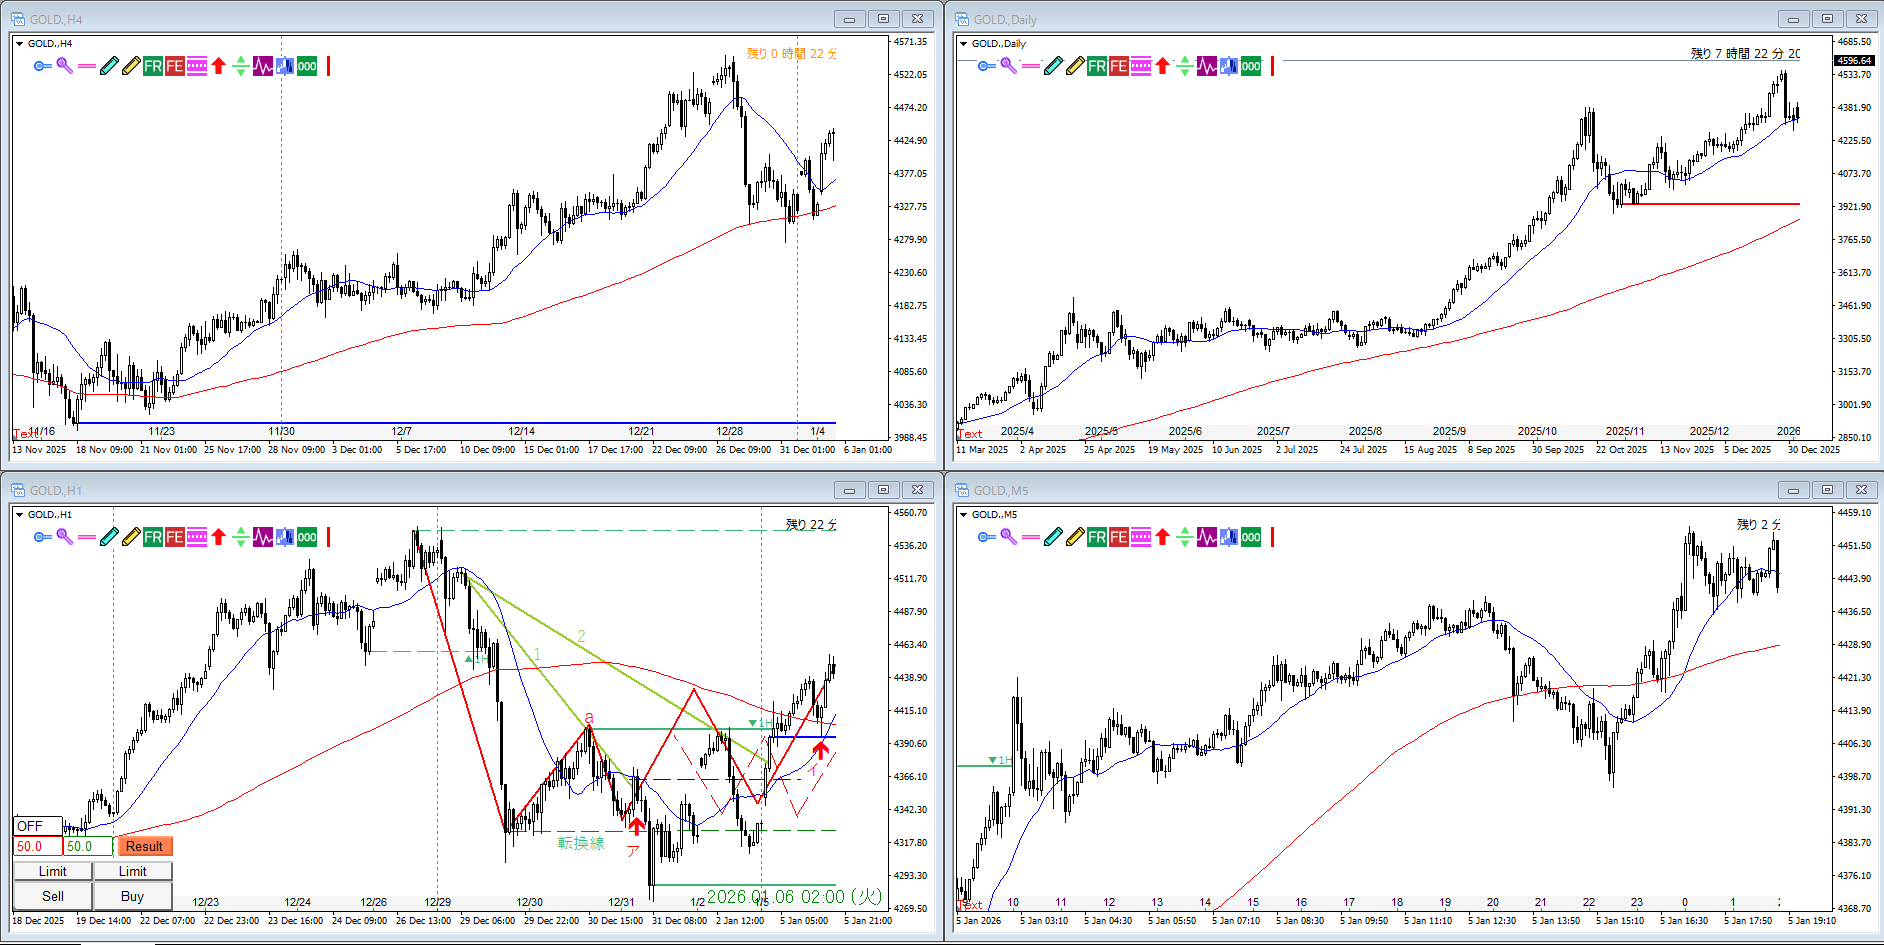
Task: Expand the GOLD.,H4 chart dropdown triangle
Action: coord(19,44)
